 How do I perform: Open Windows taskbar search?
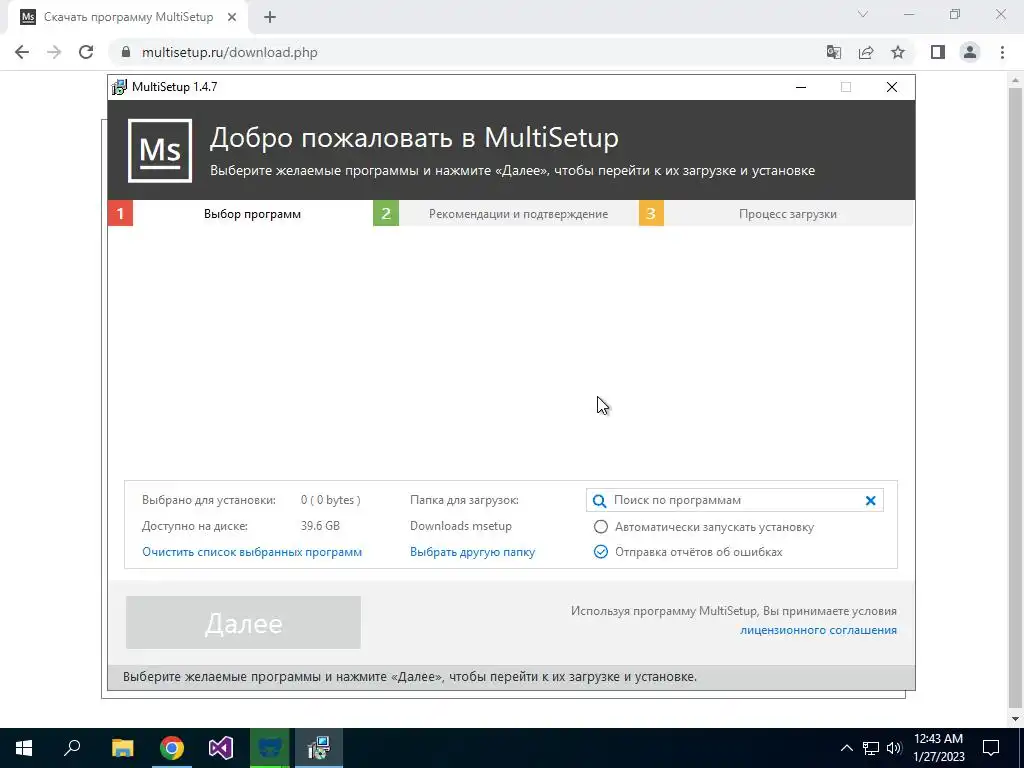(72, 748)
